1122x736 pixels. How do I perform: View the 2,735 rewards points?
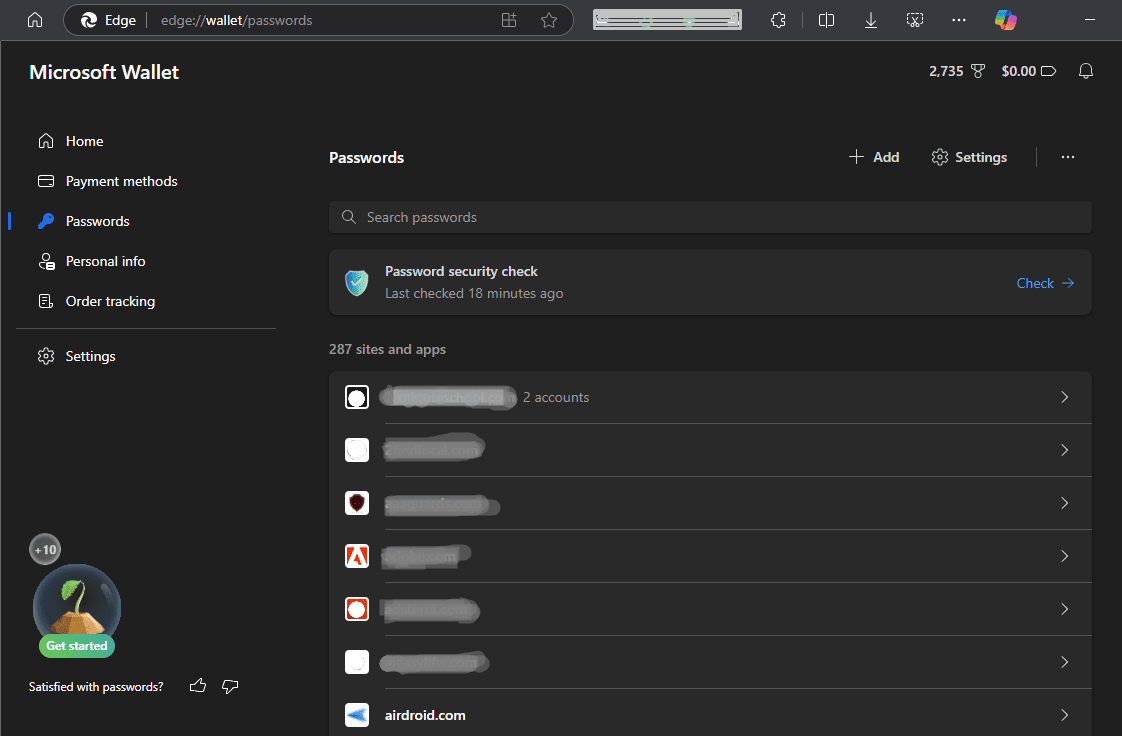tap(957, 71)
